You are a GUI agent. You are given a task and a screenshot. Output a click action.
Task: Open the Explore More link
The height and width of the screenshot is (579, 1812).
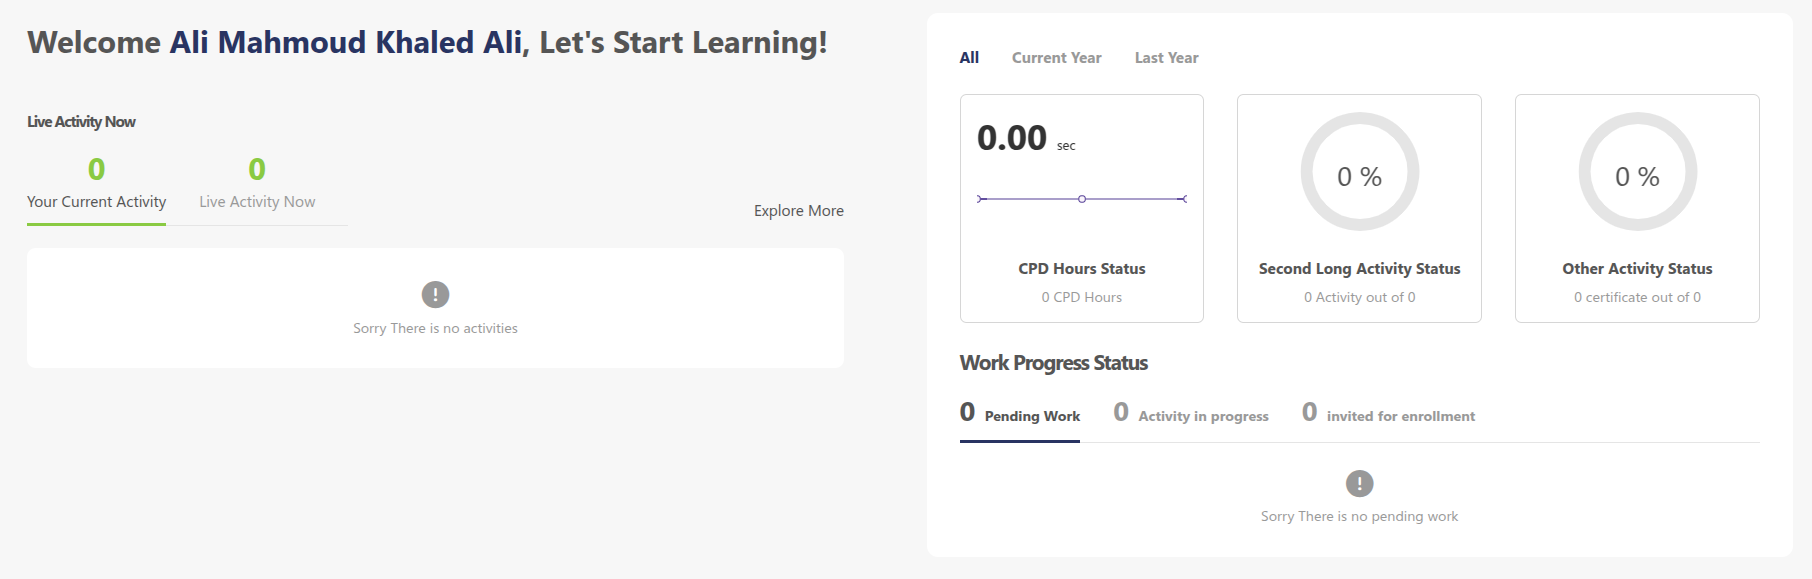[798, 211]
